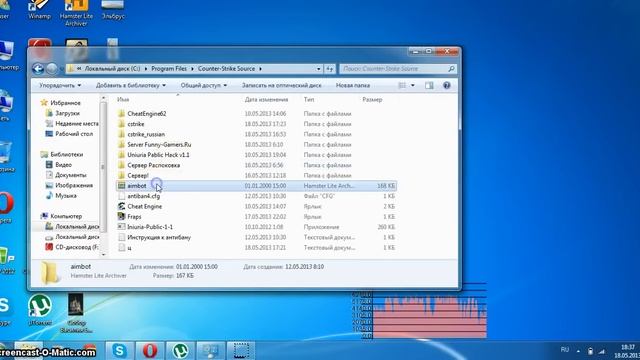Open Документы library

point(71,175)
